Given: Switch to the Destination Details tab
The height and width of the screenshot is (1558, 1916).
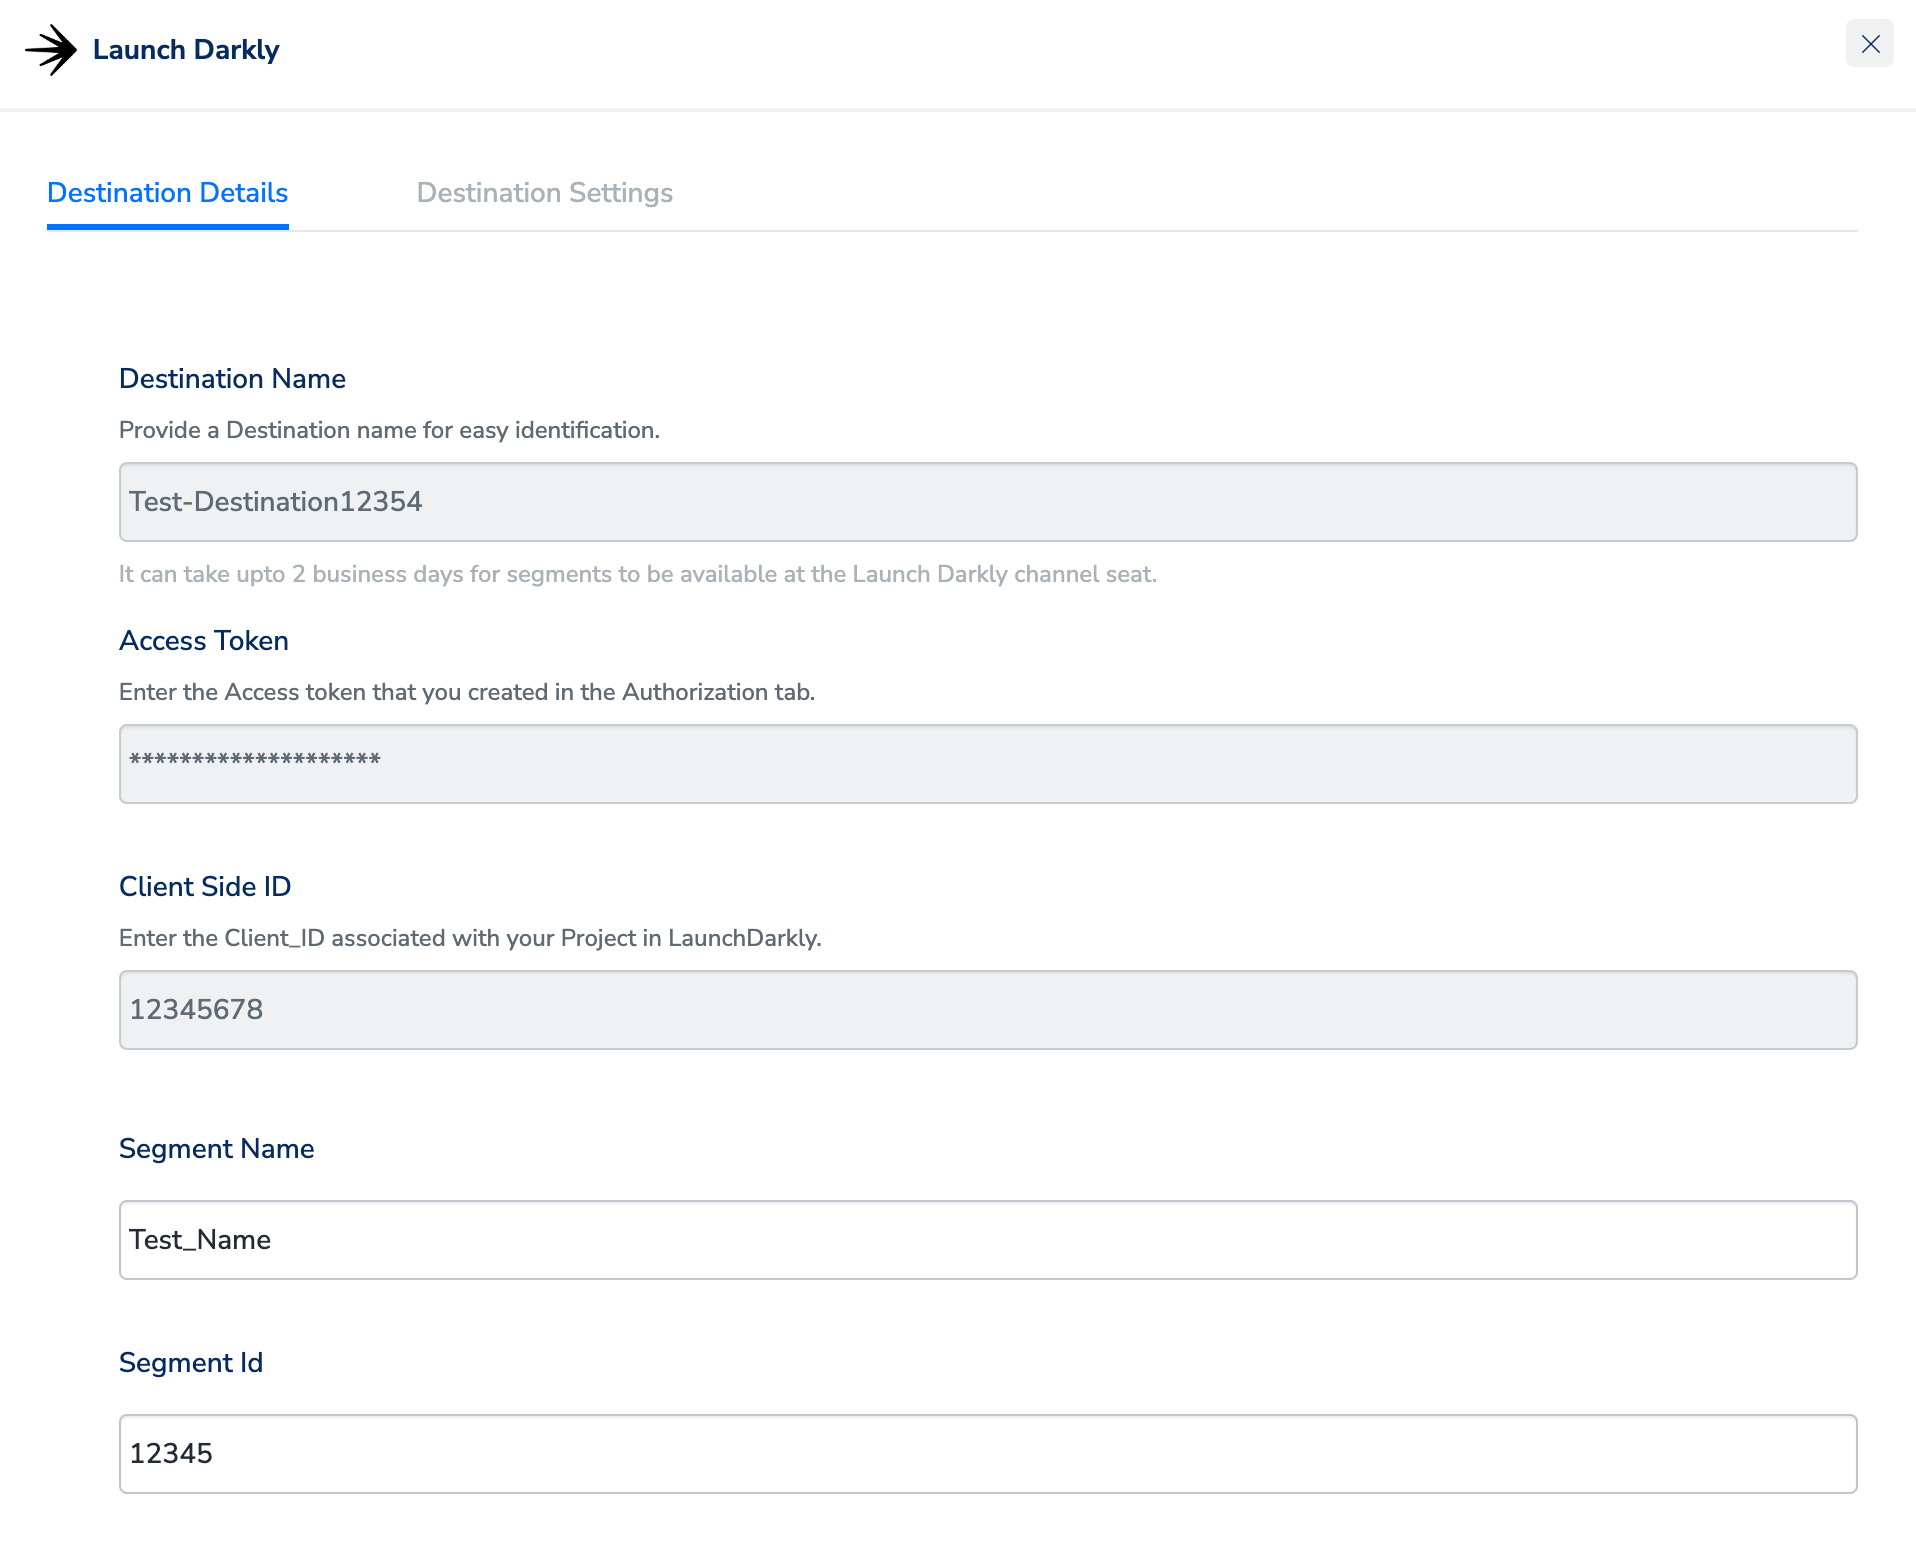Looking at the screenshot, I should pos(168,193).
